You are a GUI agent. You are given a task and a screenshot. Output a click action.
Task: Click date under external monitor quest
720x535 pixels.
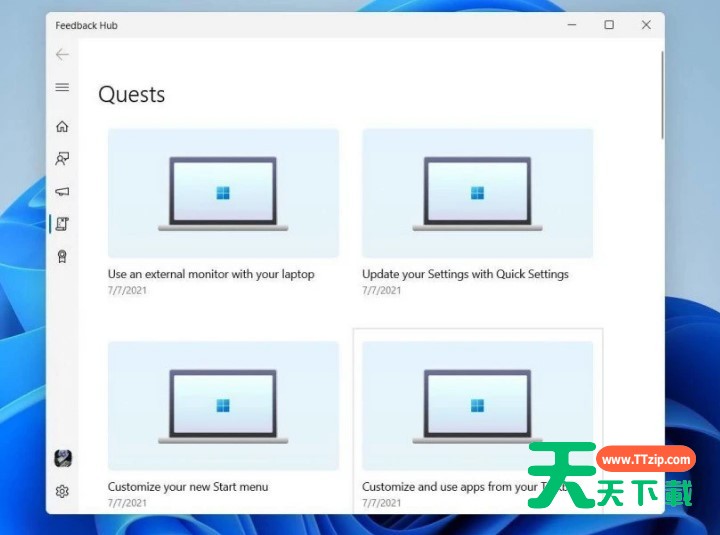(x=127, y=290)
